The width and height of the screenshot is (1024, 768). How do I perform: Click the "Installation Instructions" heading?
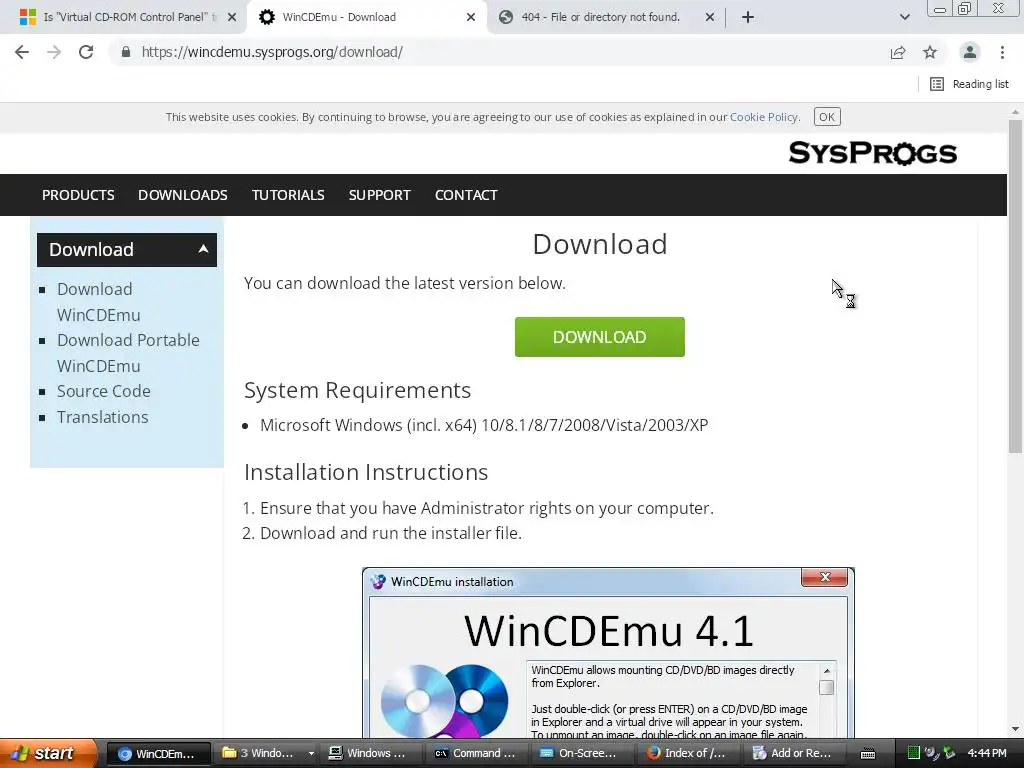click(x=366, y=472)
